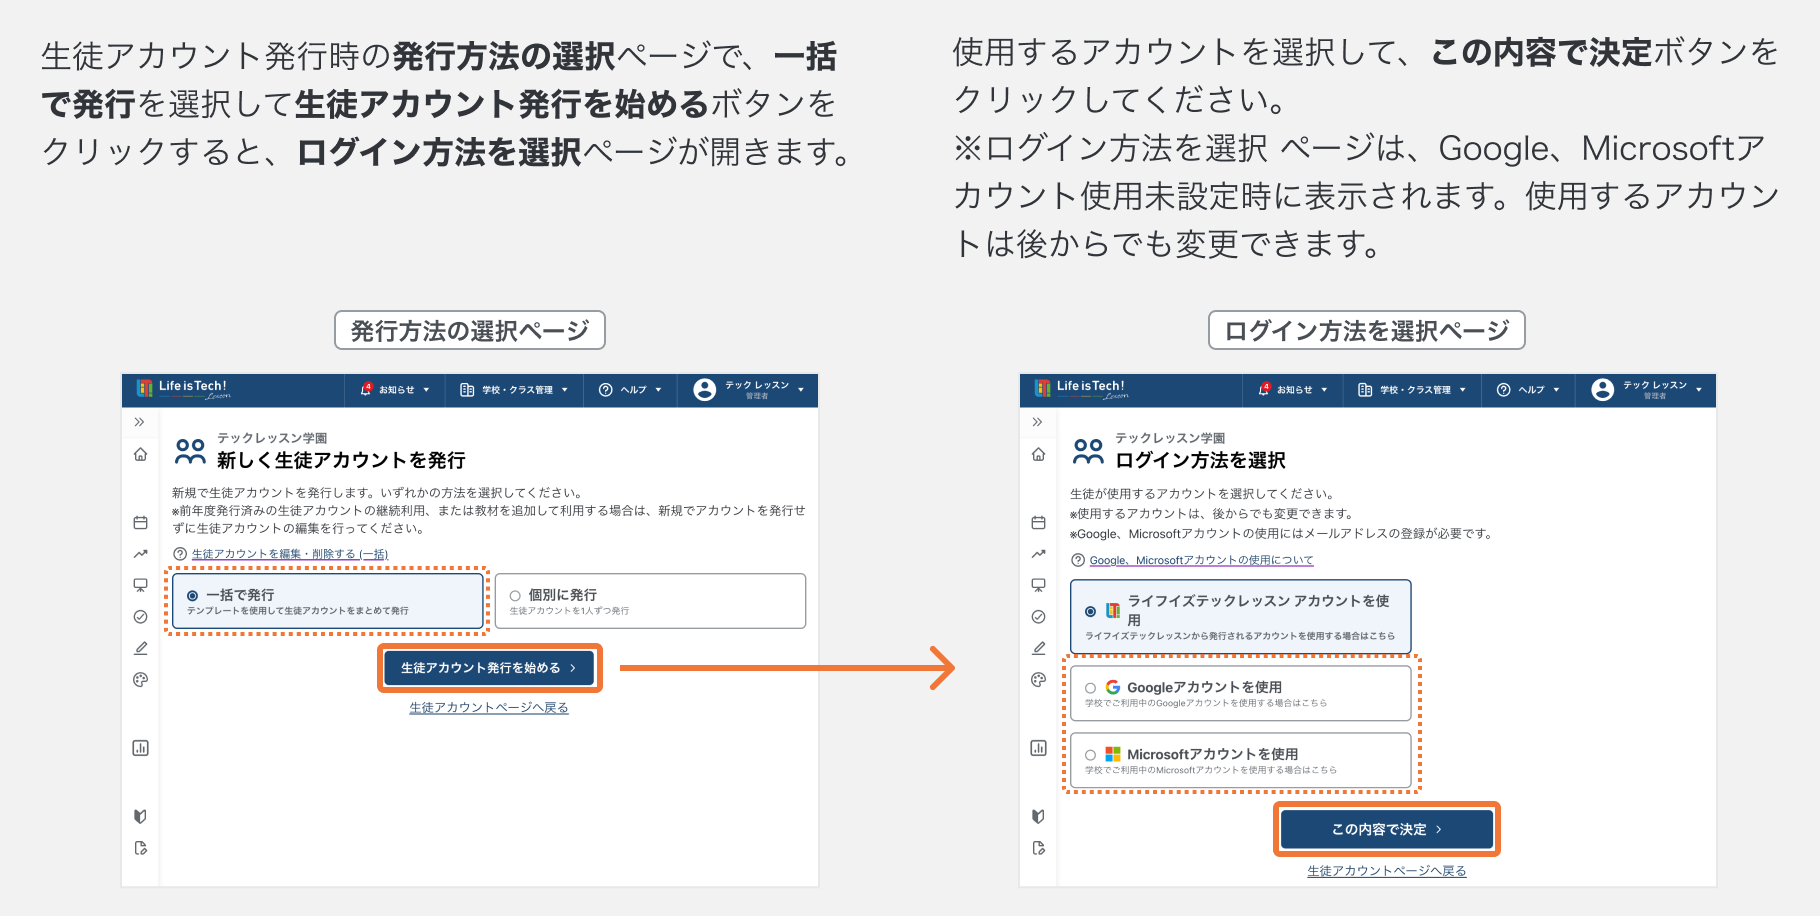Screen dimensions: 1820x916
Task: Click trend line icon in ログイン方法を選択 page sidebar
Action: point(1038,554)
